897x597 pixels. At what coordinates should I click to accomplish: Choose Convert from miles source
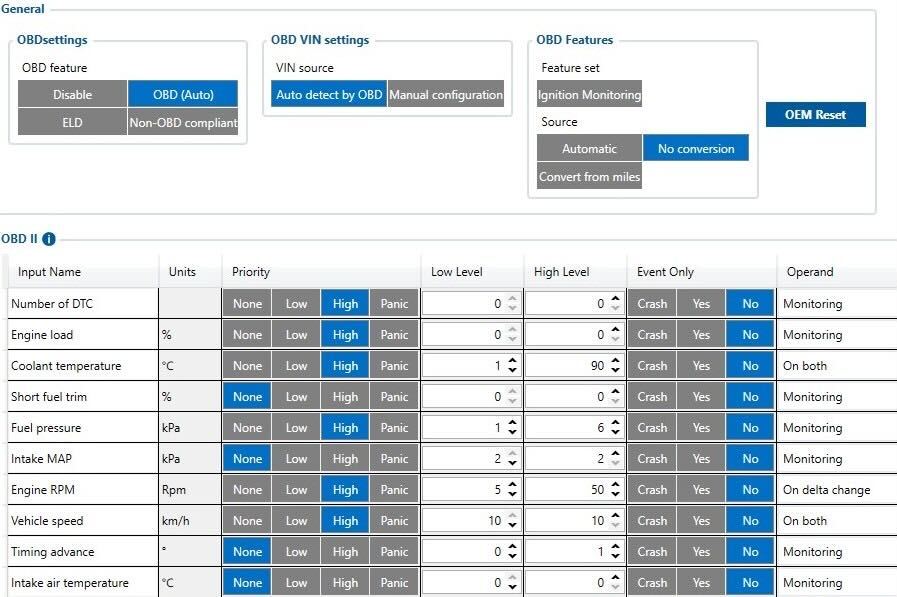pos(589,177)
